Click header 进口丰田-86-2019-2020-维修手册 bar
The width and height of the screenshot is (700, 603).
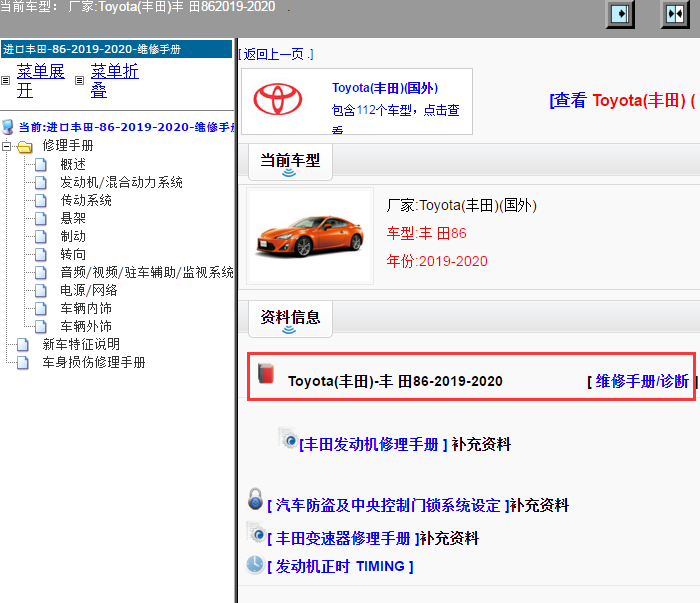pos(117,49)
